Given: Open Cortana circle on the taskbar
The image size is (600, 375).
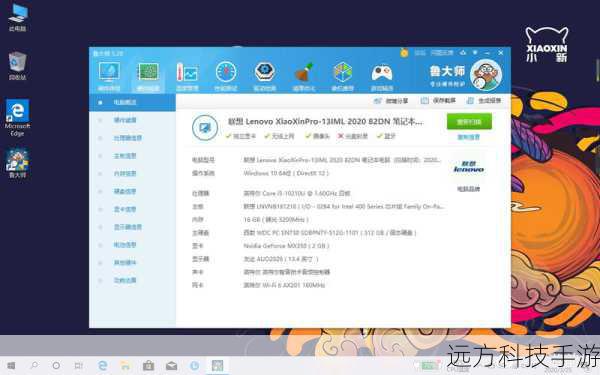Looking at the screenshot, I should pos(56,366).
